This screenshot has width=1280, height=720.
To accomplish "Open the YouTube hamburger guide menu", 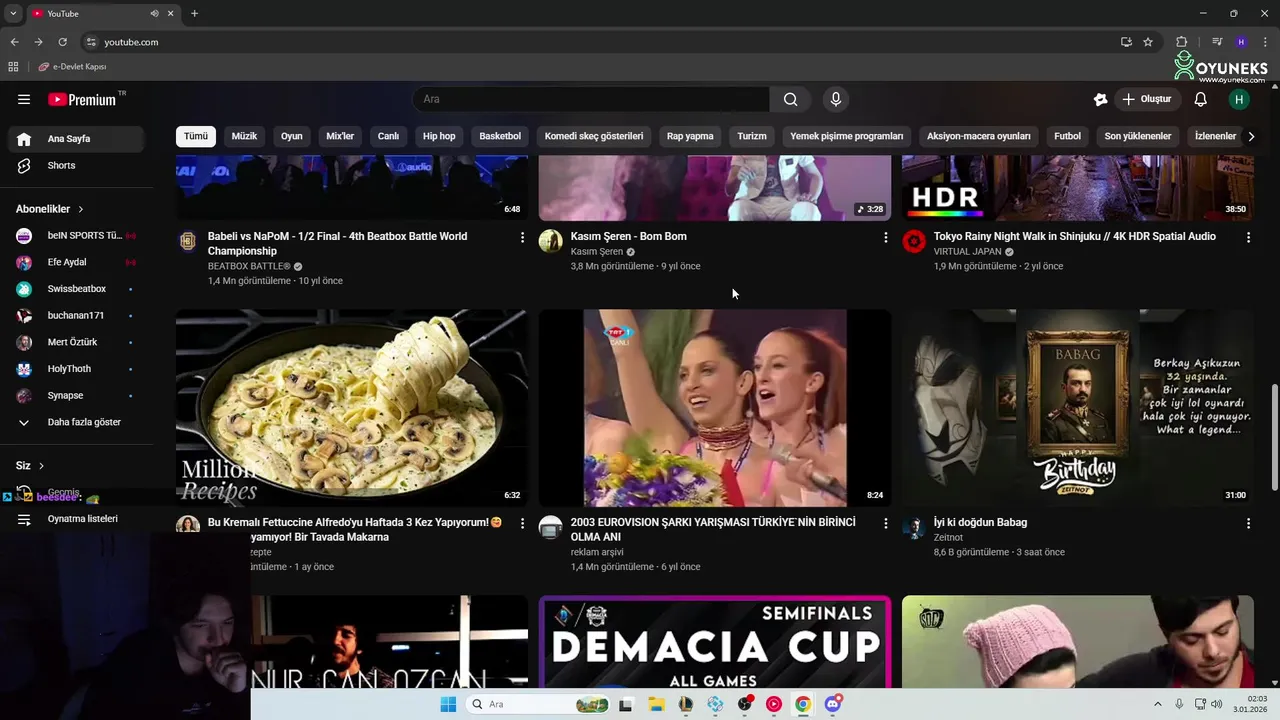I will (x=24, y=99).
